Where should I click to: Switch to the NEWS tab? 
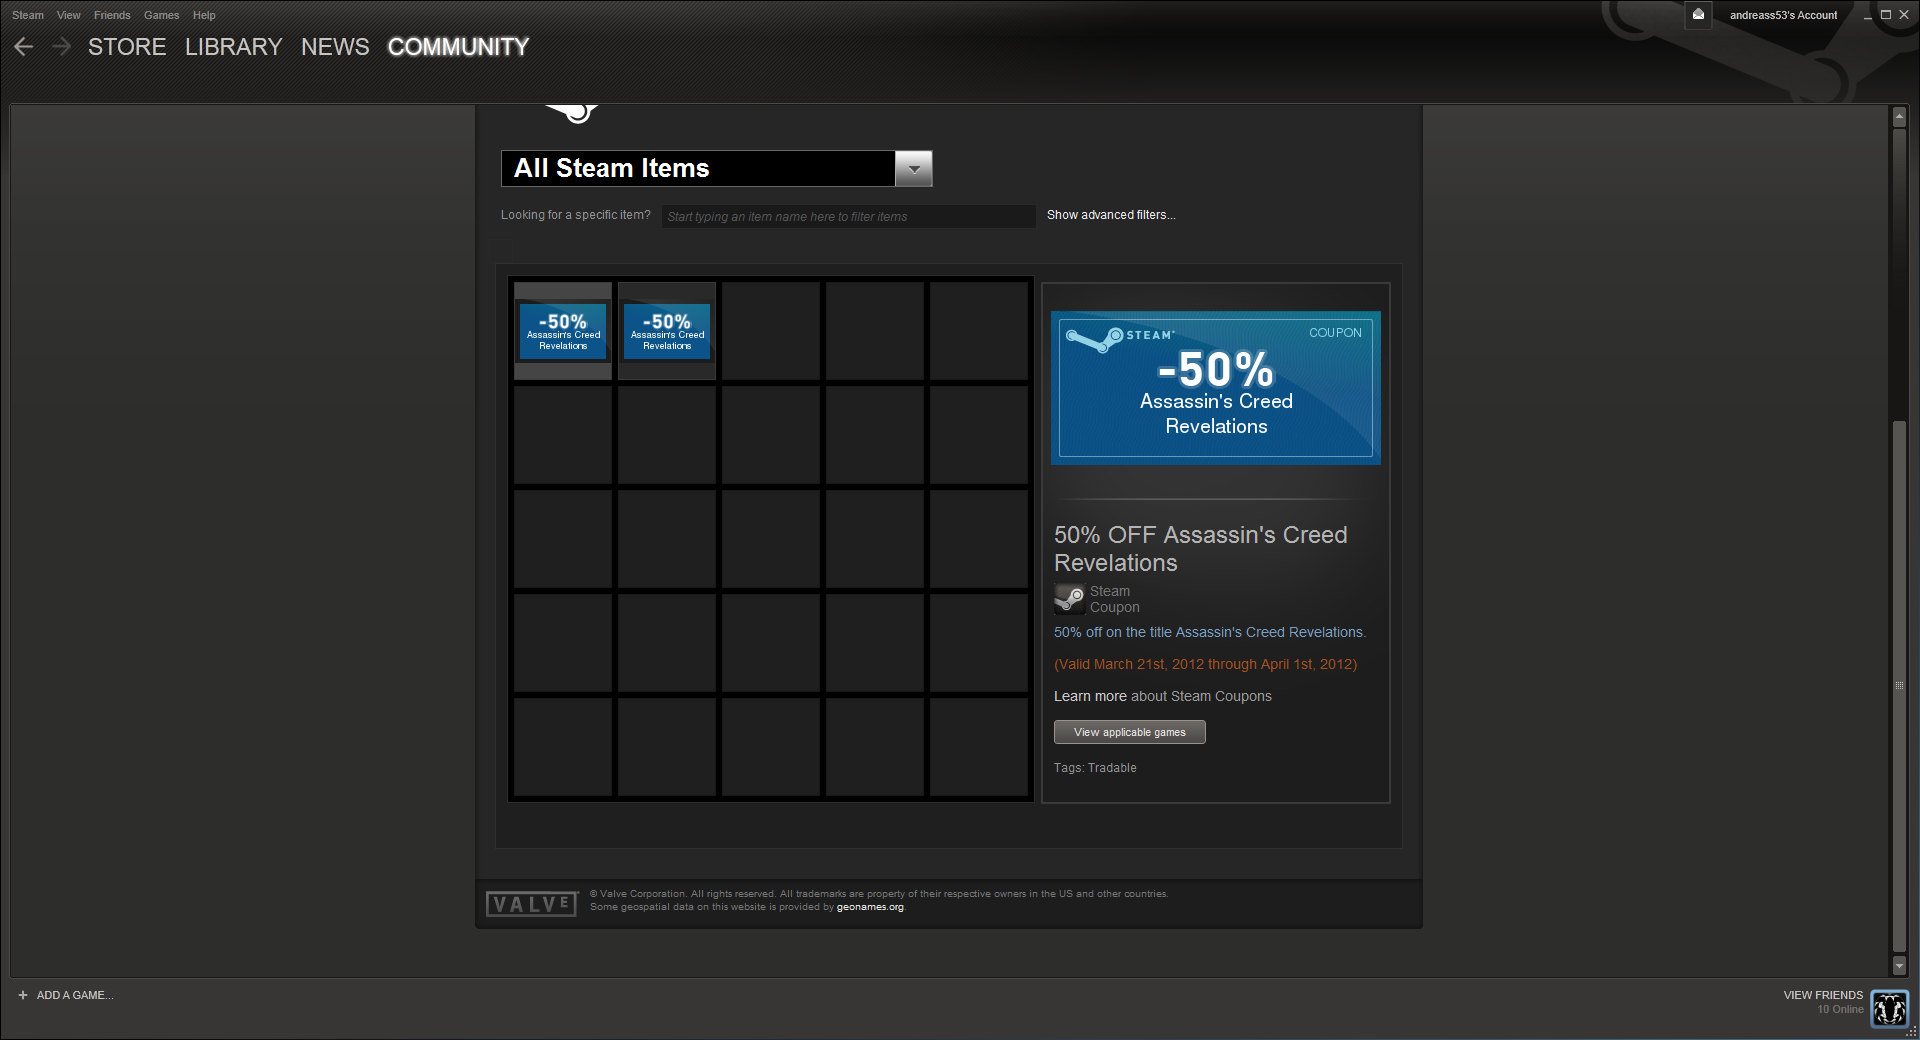click(x=335, y=47)
